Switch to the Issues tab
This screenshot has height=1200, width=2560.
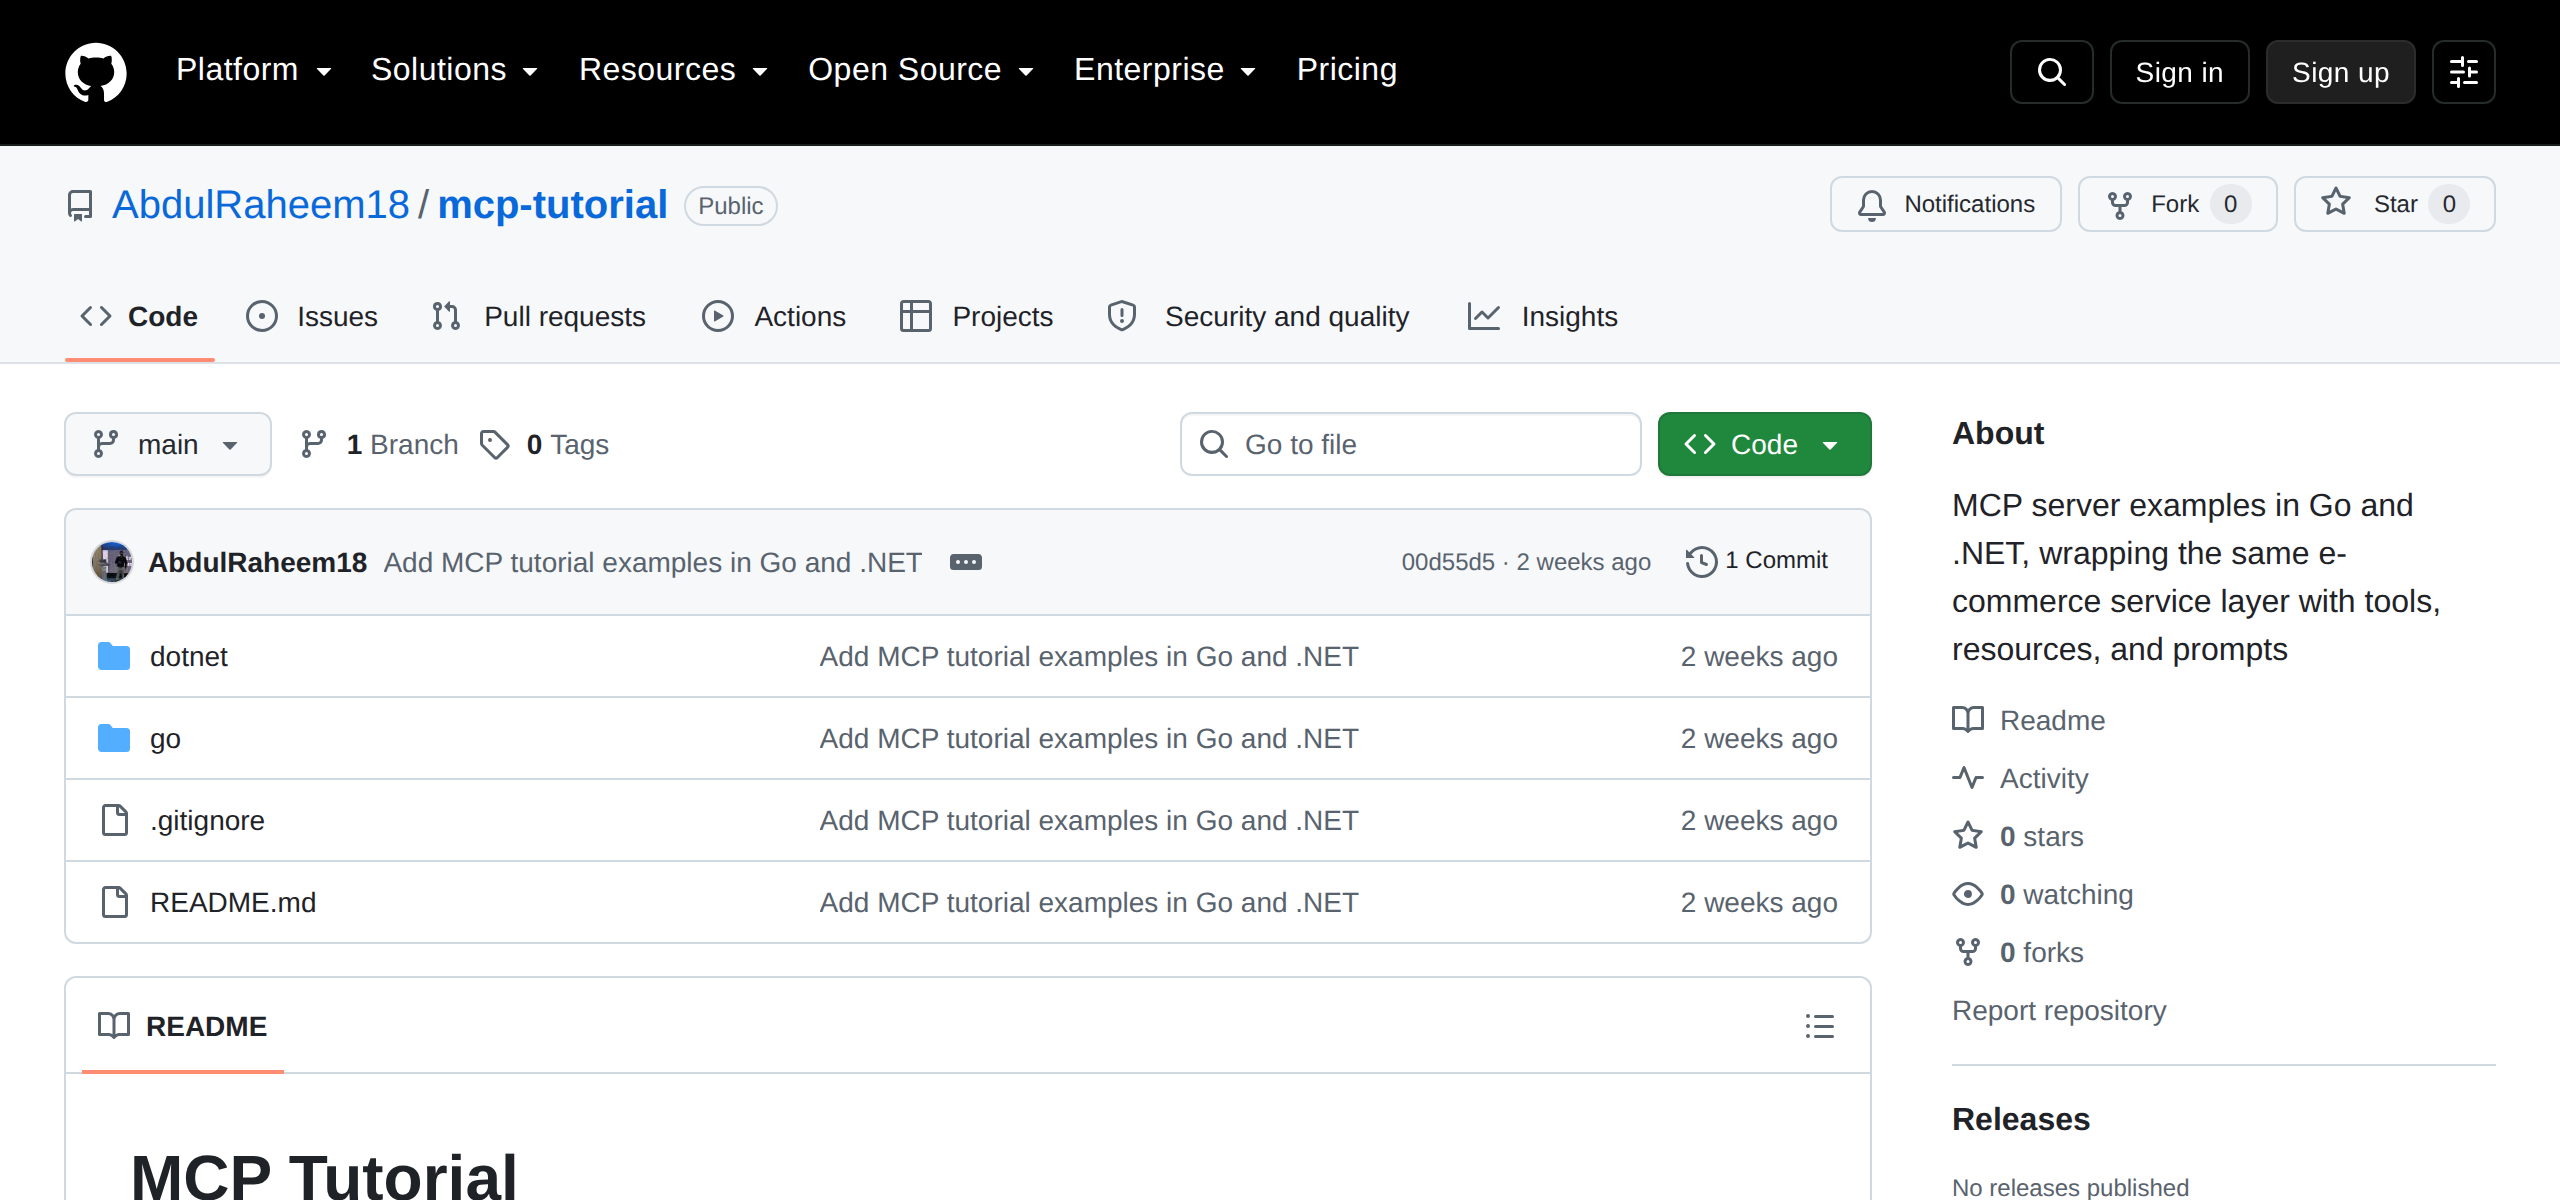pyautogui.click(x=312, y=316)
